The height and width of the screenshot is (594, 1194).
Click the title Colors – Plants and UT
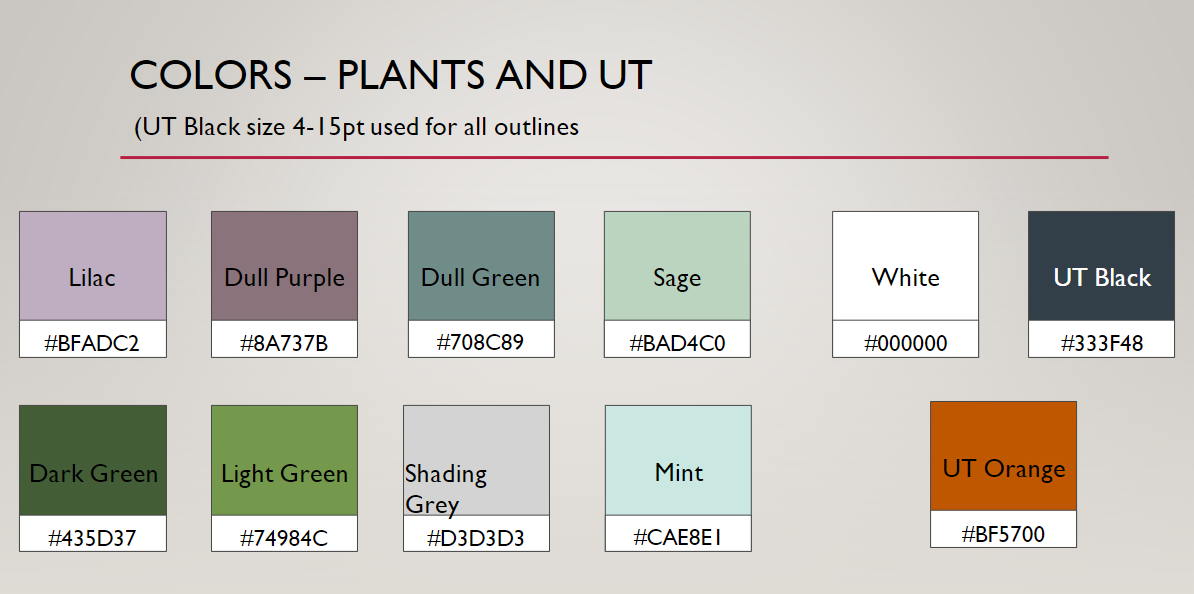click(391, 75)
